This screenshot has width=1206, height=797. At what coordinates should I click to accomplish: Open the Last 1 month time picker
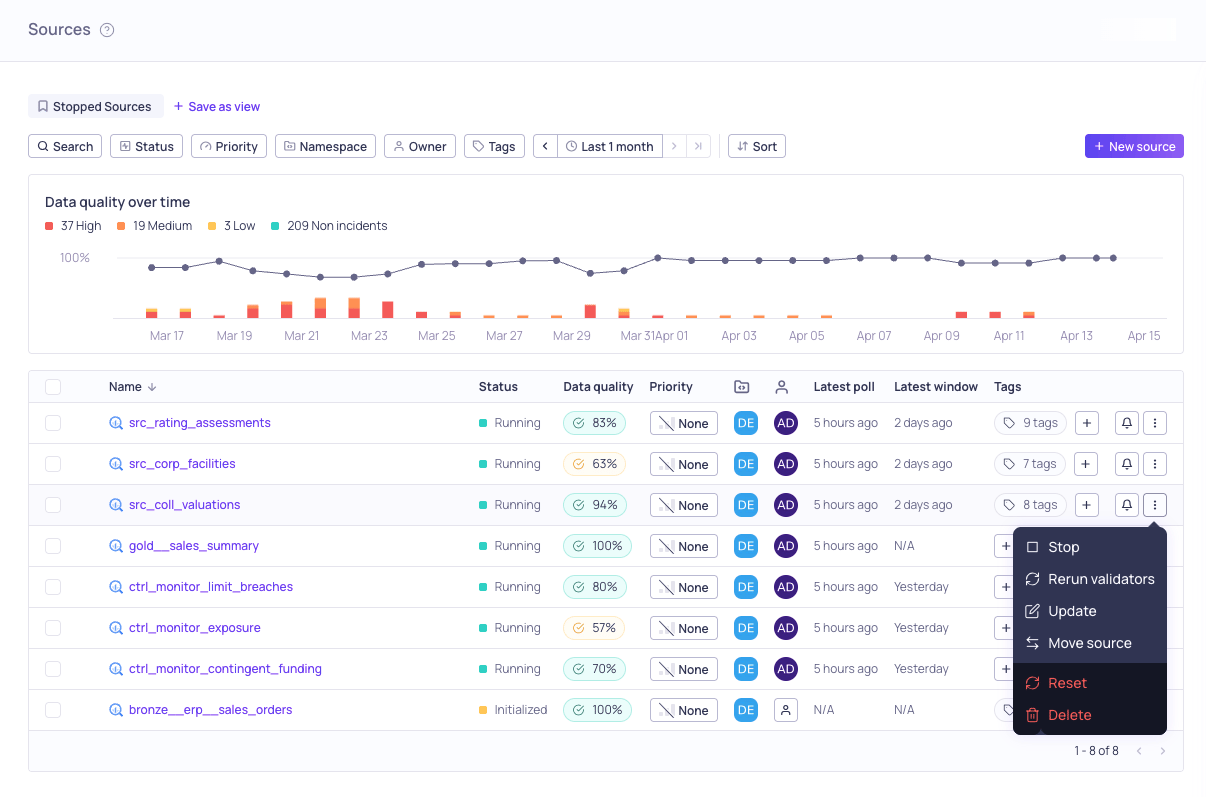[x=609, y=146]
